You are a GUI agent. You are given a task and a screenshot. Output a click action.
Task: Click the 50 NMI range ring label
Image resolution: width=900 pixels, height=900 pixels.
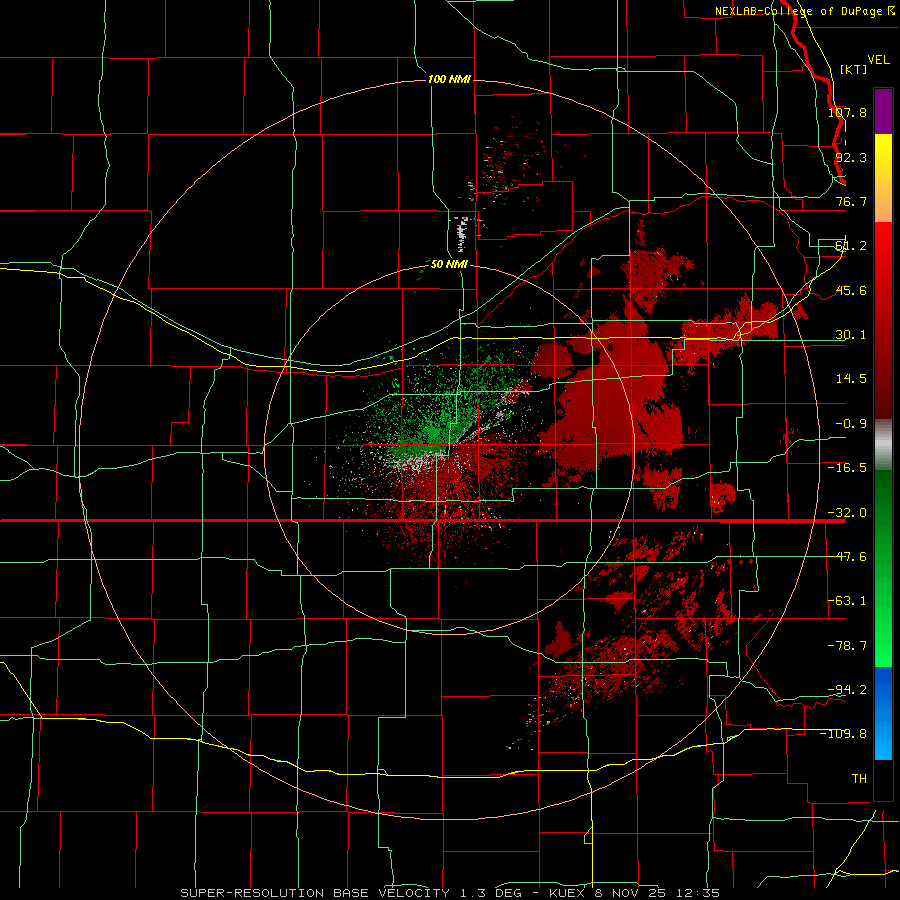pos(449,265)
